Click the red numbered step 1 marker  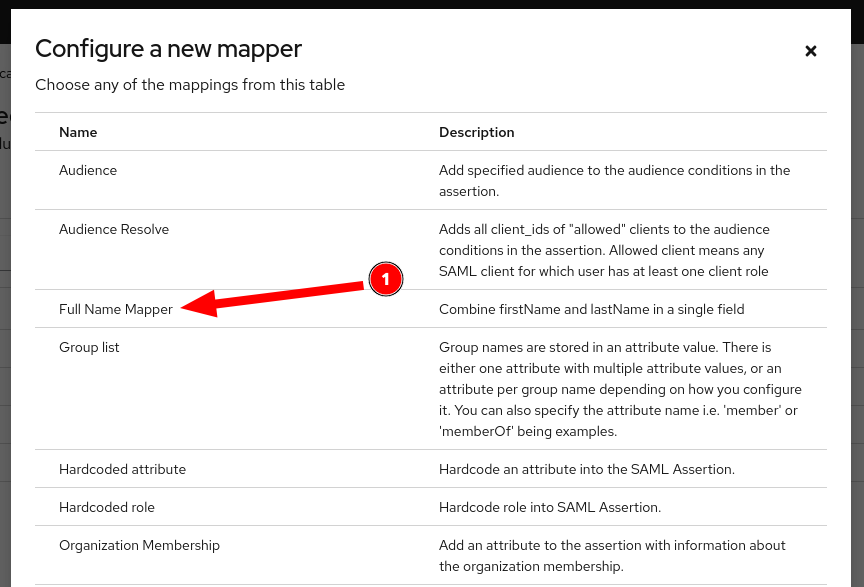pos(386,280)
